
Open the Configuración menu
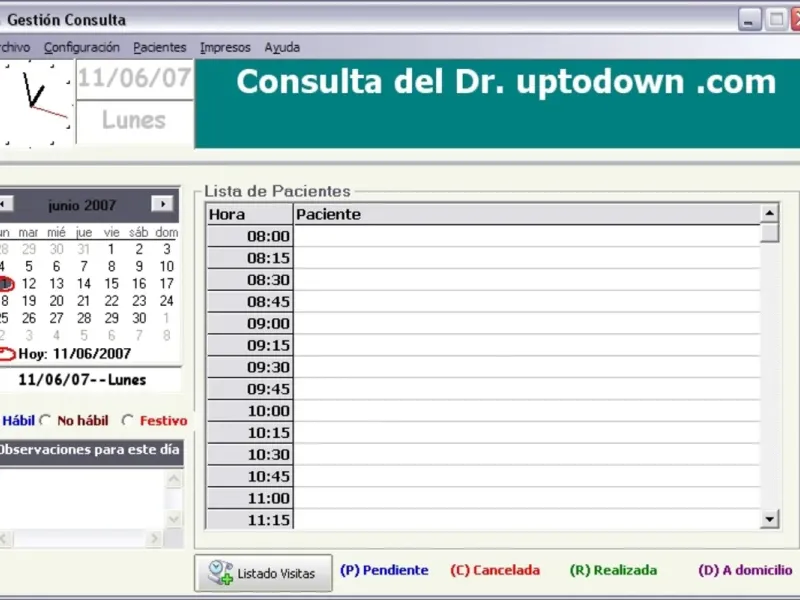point(82,47)
